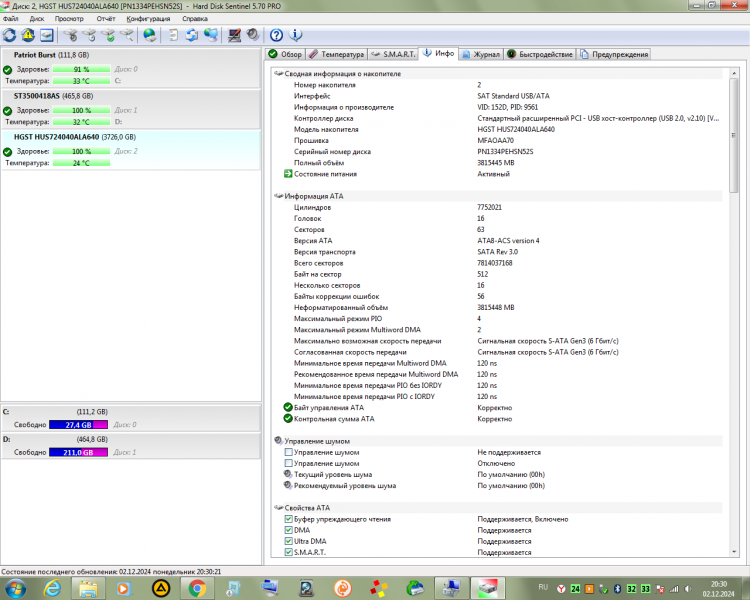Open Help via blue question mark icon
Screen dimensions: 750x600
point(276,35)
